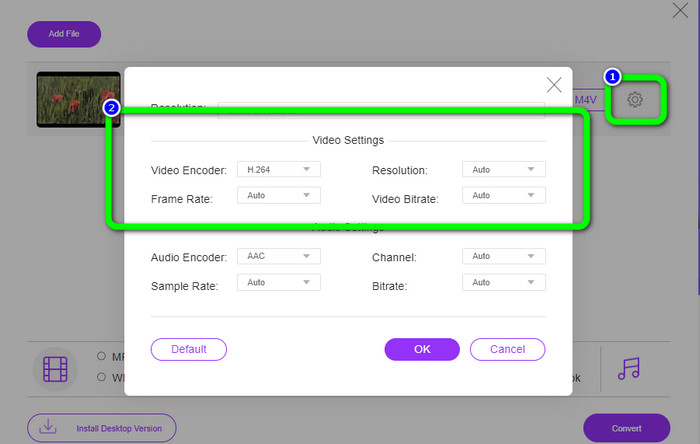Screen dimensions: 700x444
Task: Open the Frame Rate dropdown
Action: click(279, 195)
